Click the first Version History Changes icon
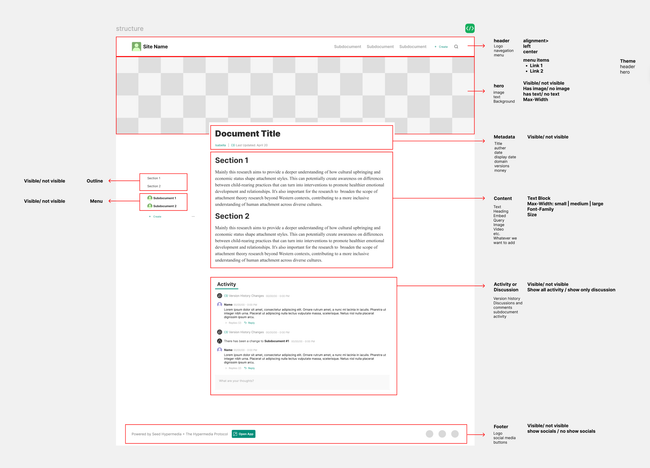Viewport: 650px width, 468px height. click(x=220, y=296)
